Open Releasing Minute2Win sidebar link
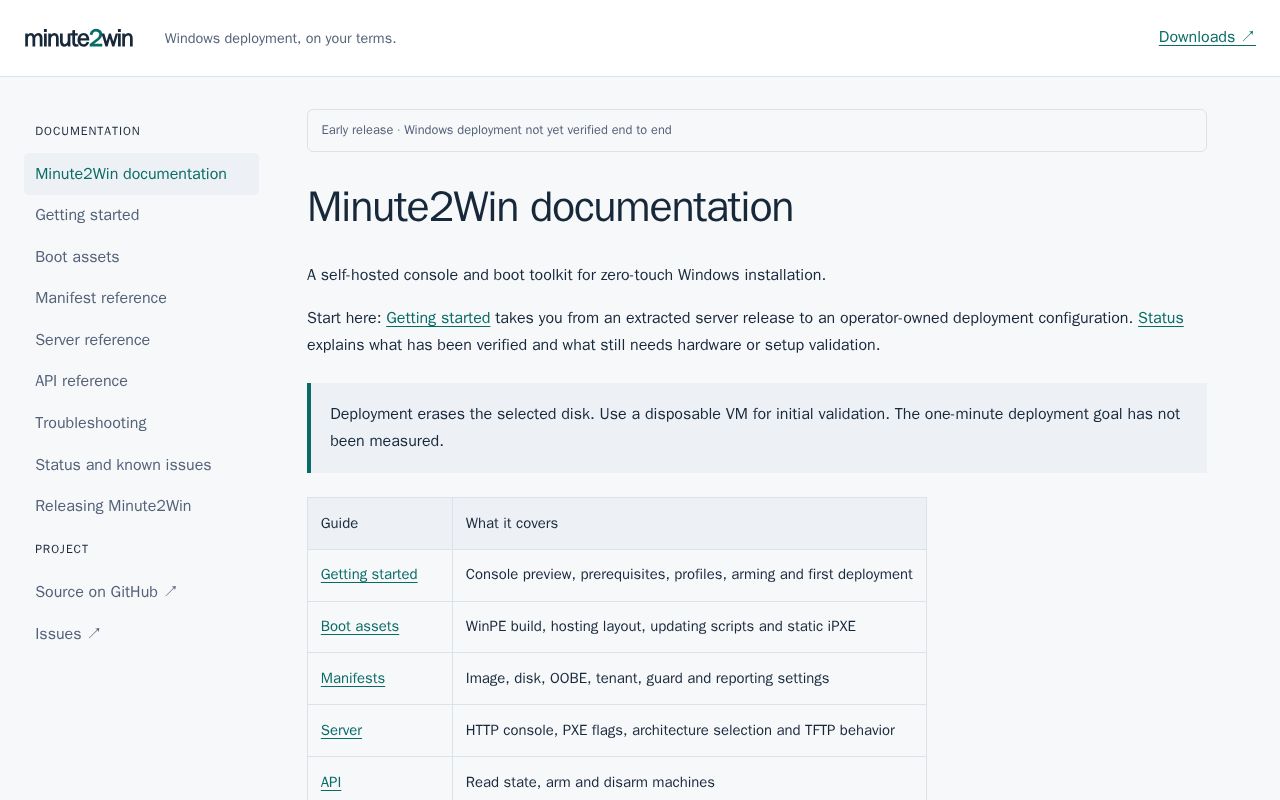 pyautogui.click(x=141, y=506)
